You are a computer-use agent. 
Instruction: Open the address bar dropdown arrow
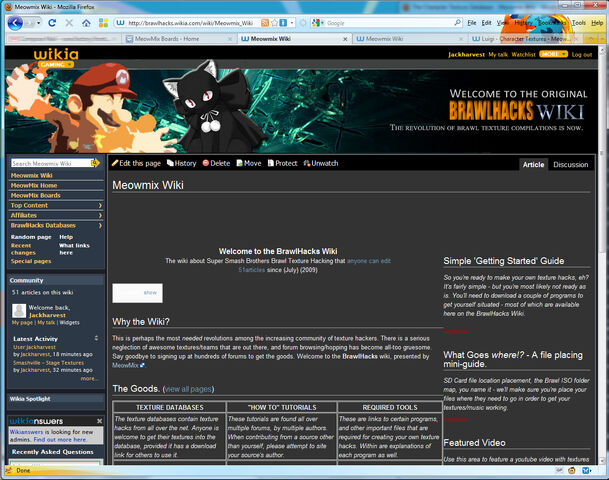[292, 23]
